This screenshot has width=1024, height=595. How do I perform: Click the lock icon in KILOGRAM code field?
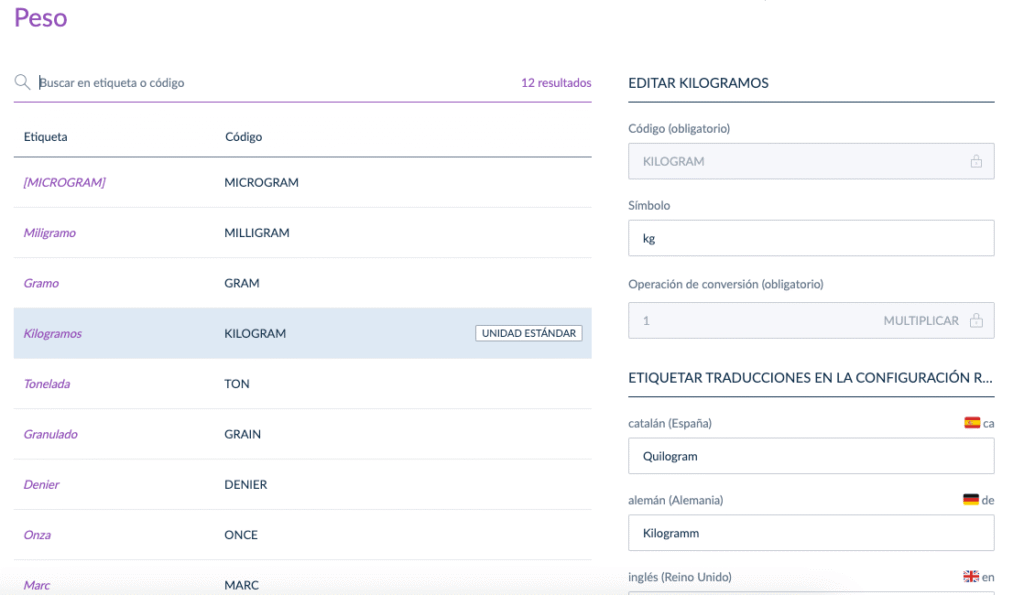976,161
